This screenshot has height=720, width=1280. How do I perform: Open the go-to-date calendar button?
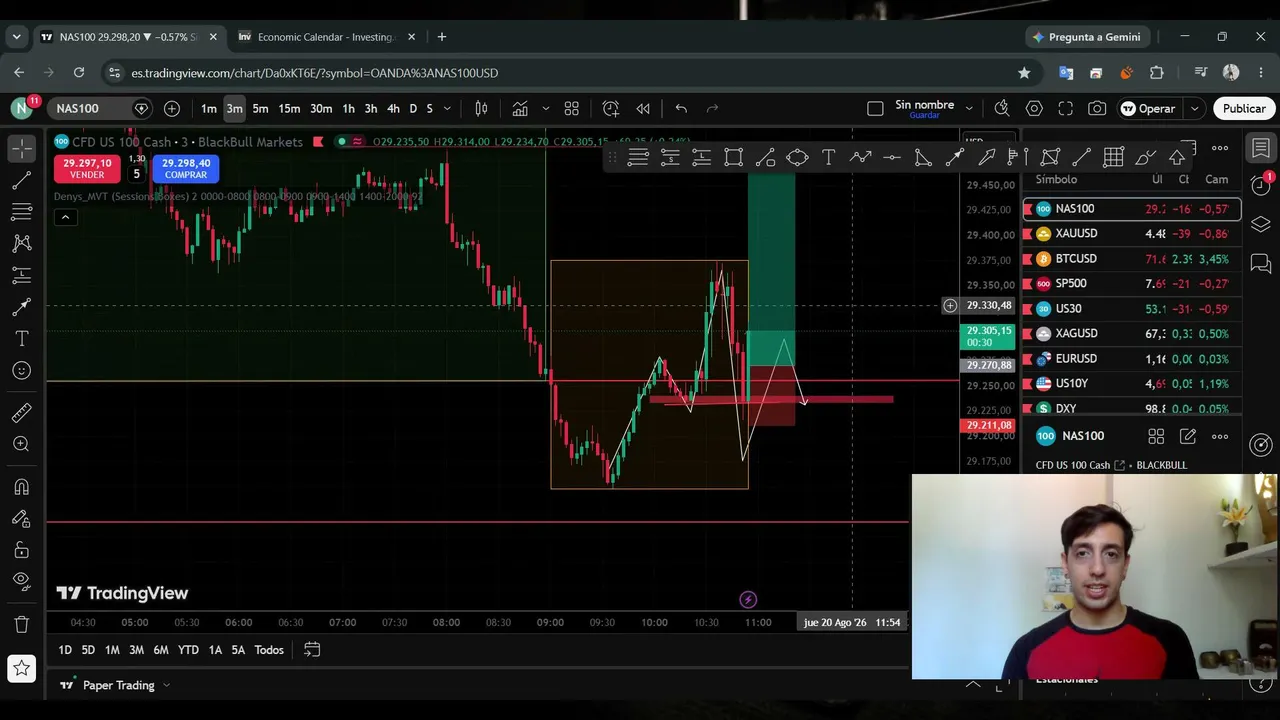pyautogui.click(x=312, y=650)
